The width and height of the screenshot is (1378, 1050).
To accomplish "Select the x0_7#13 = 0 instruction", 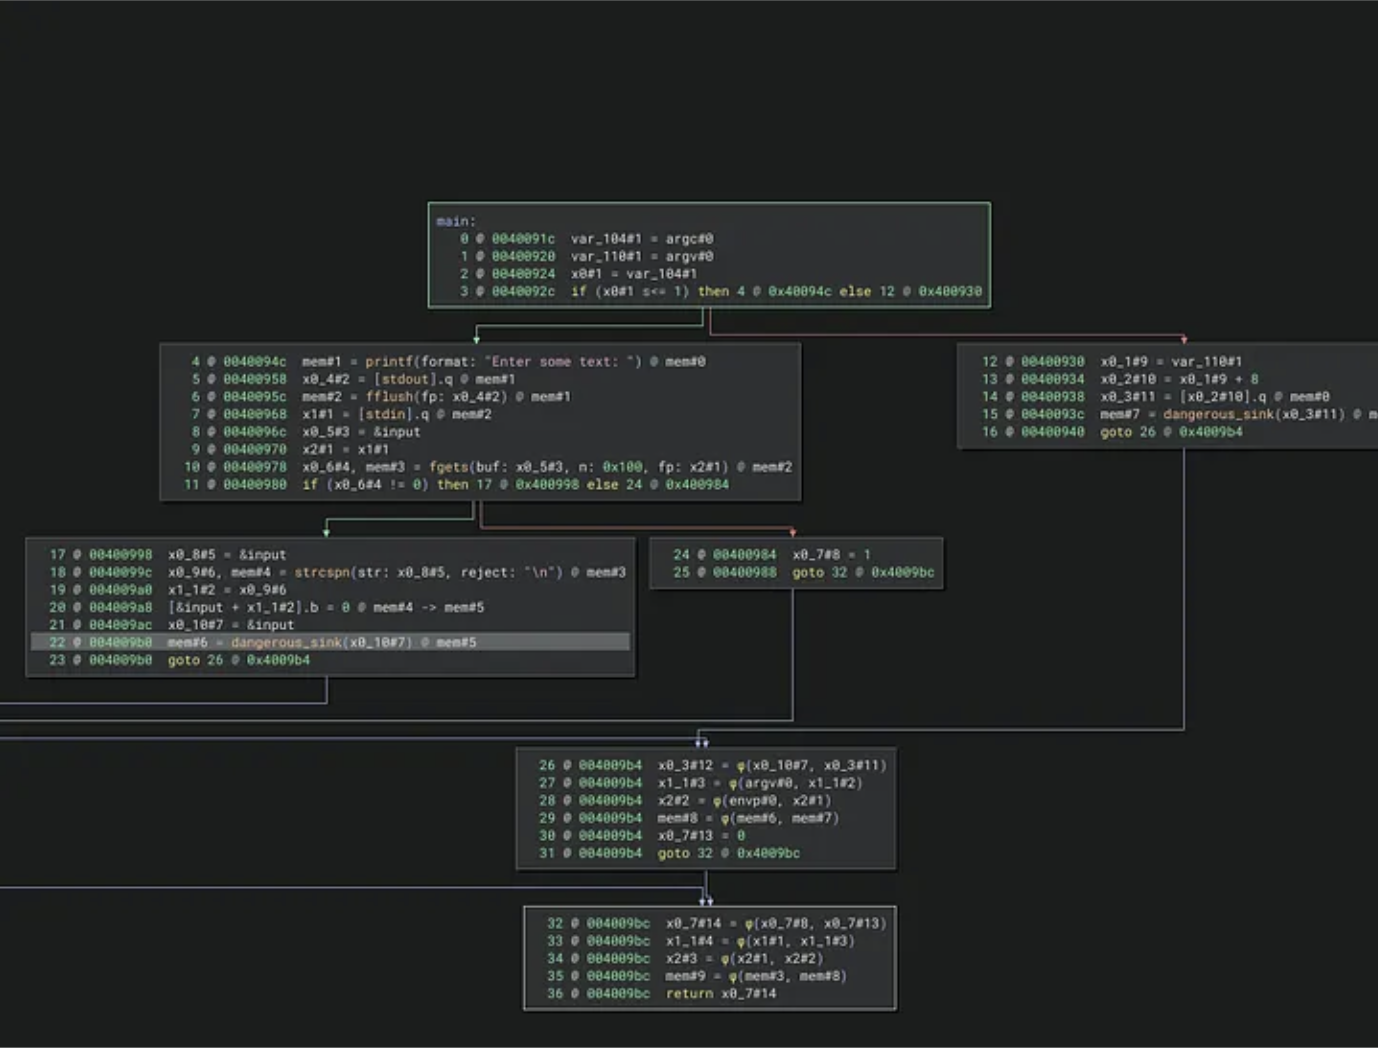I will [700, 836].
